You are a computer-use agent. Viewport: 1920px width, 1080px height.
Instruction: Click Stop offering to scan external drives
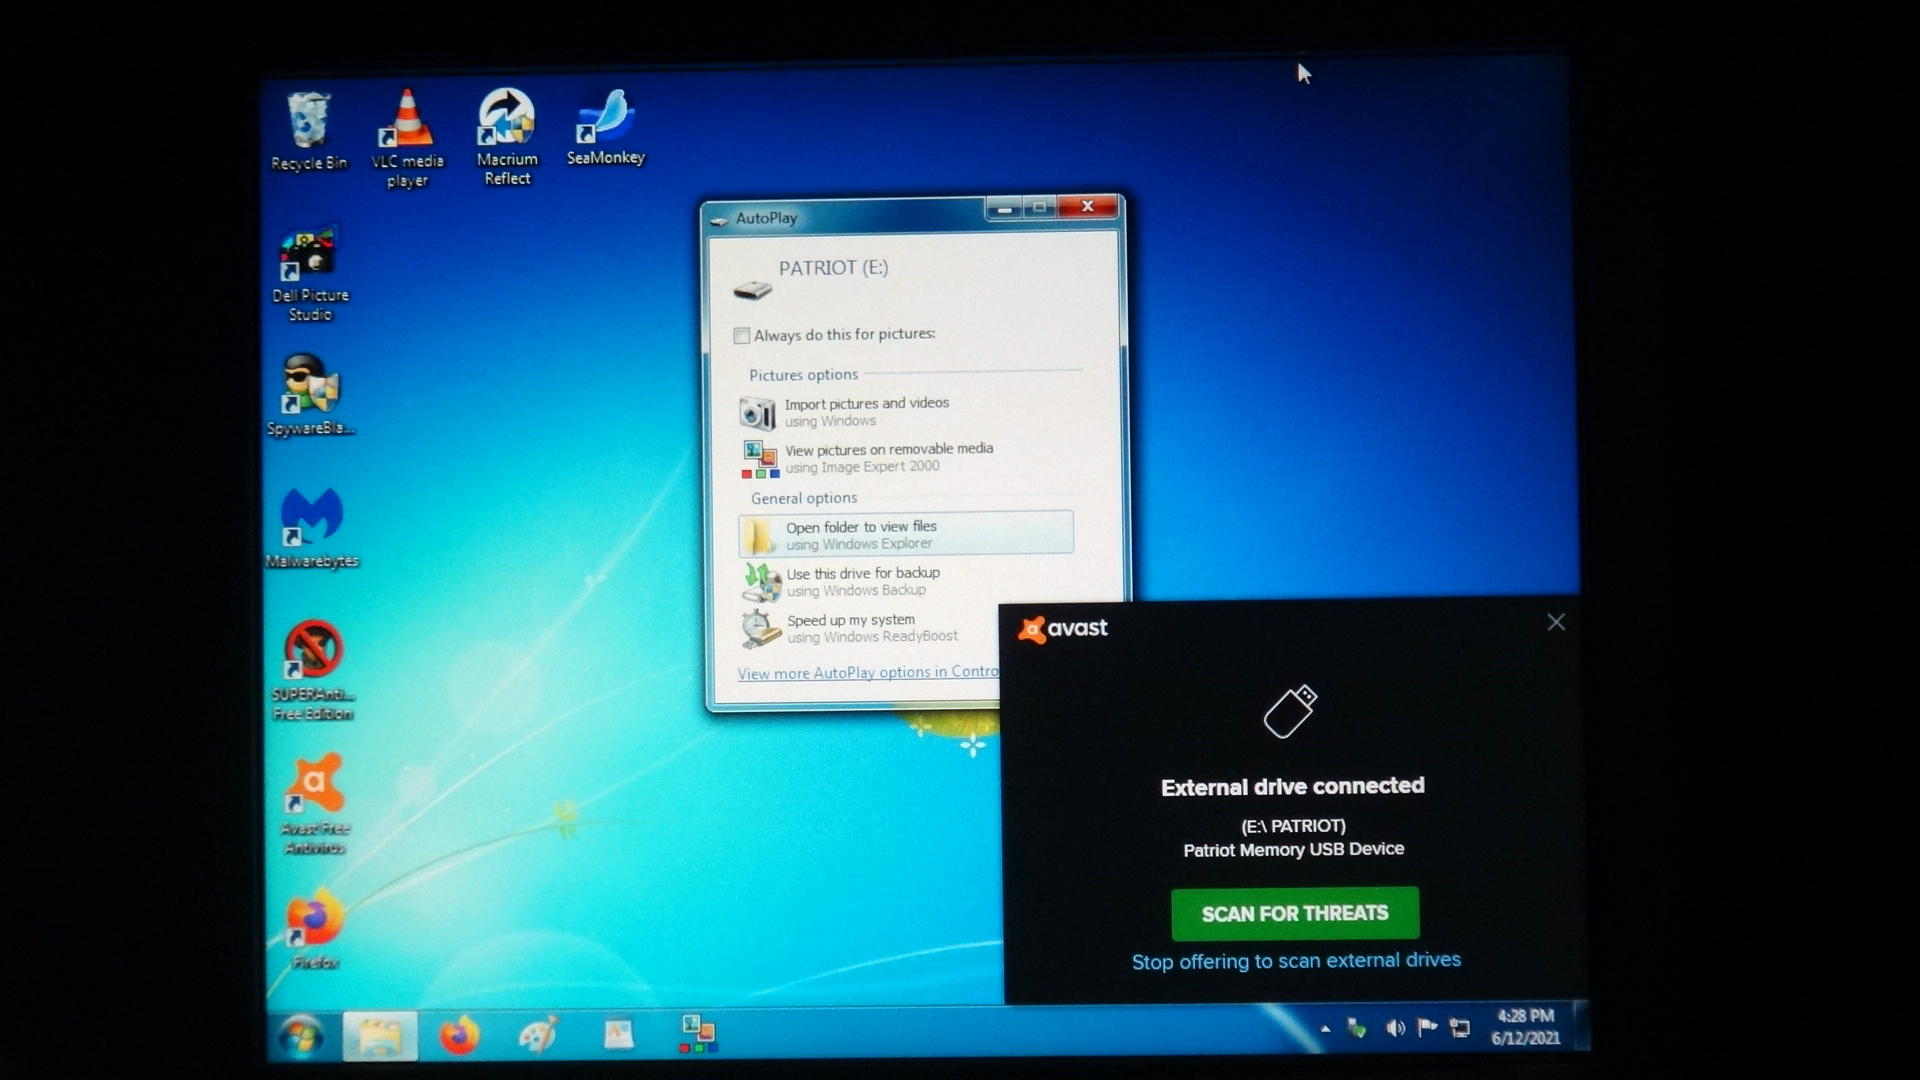(x=1296, y=961)
